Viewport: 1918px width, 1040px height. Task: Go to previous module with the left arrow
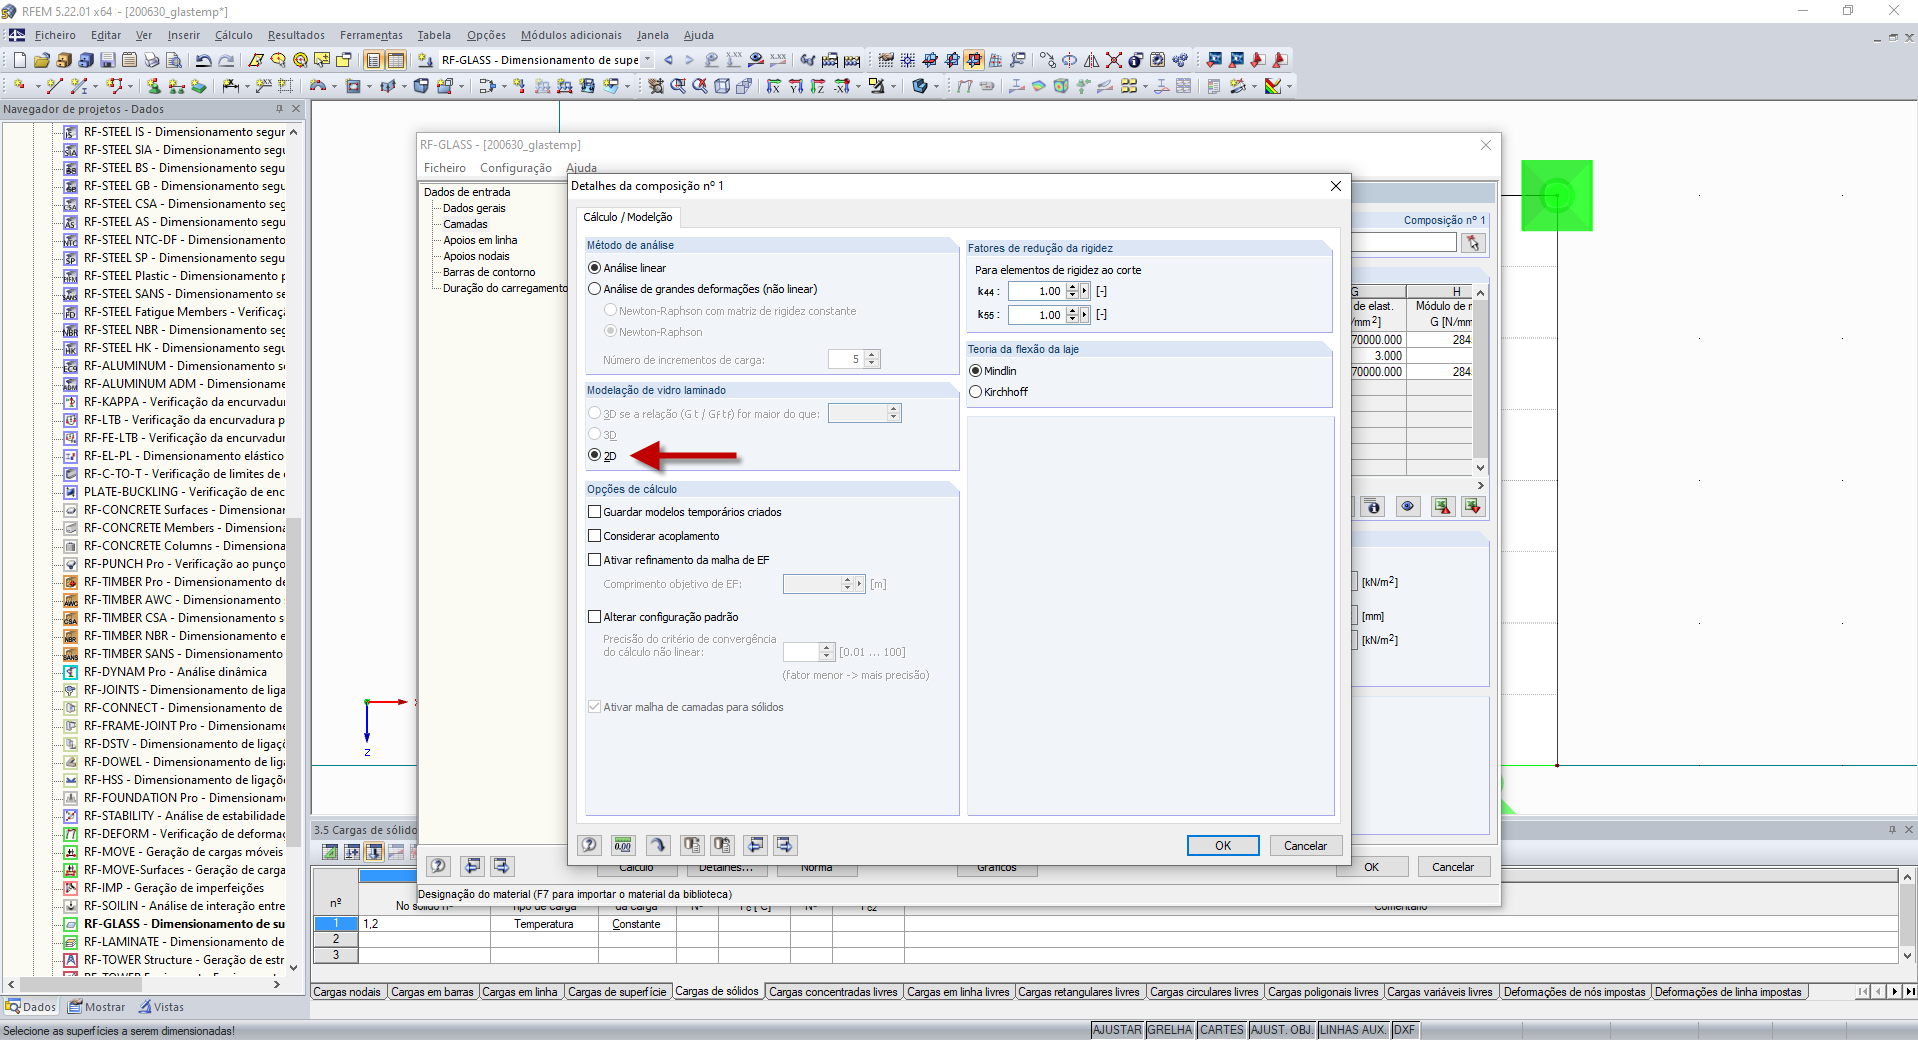(668, 60)
